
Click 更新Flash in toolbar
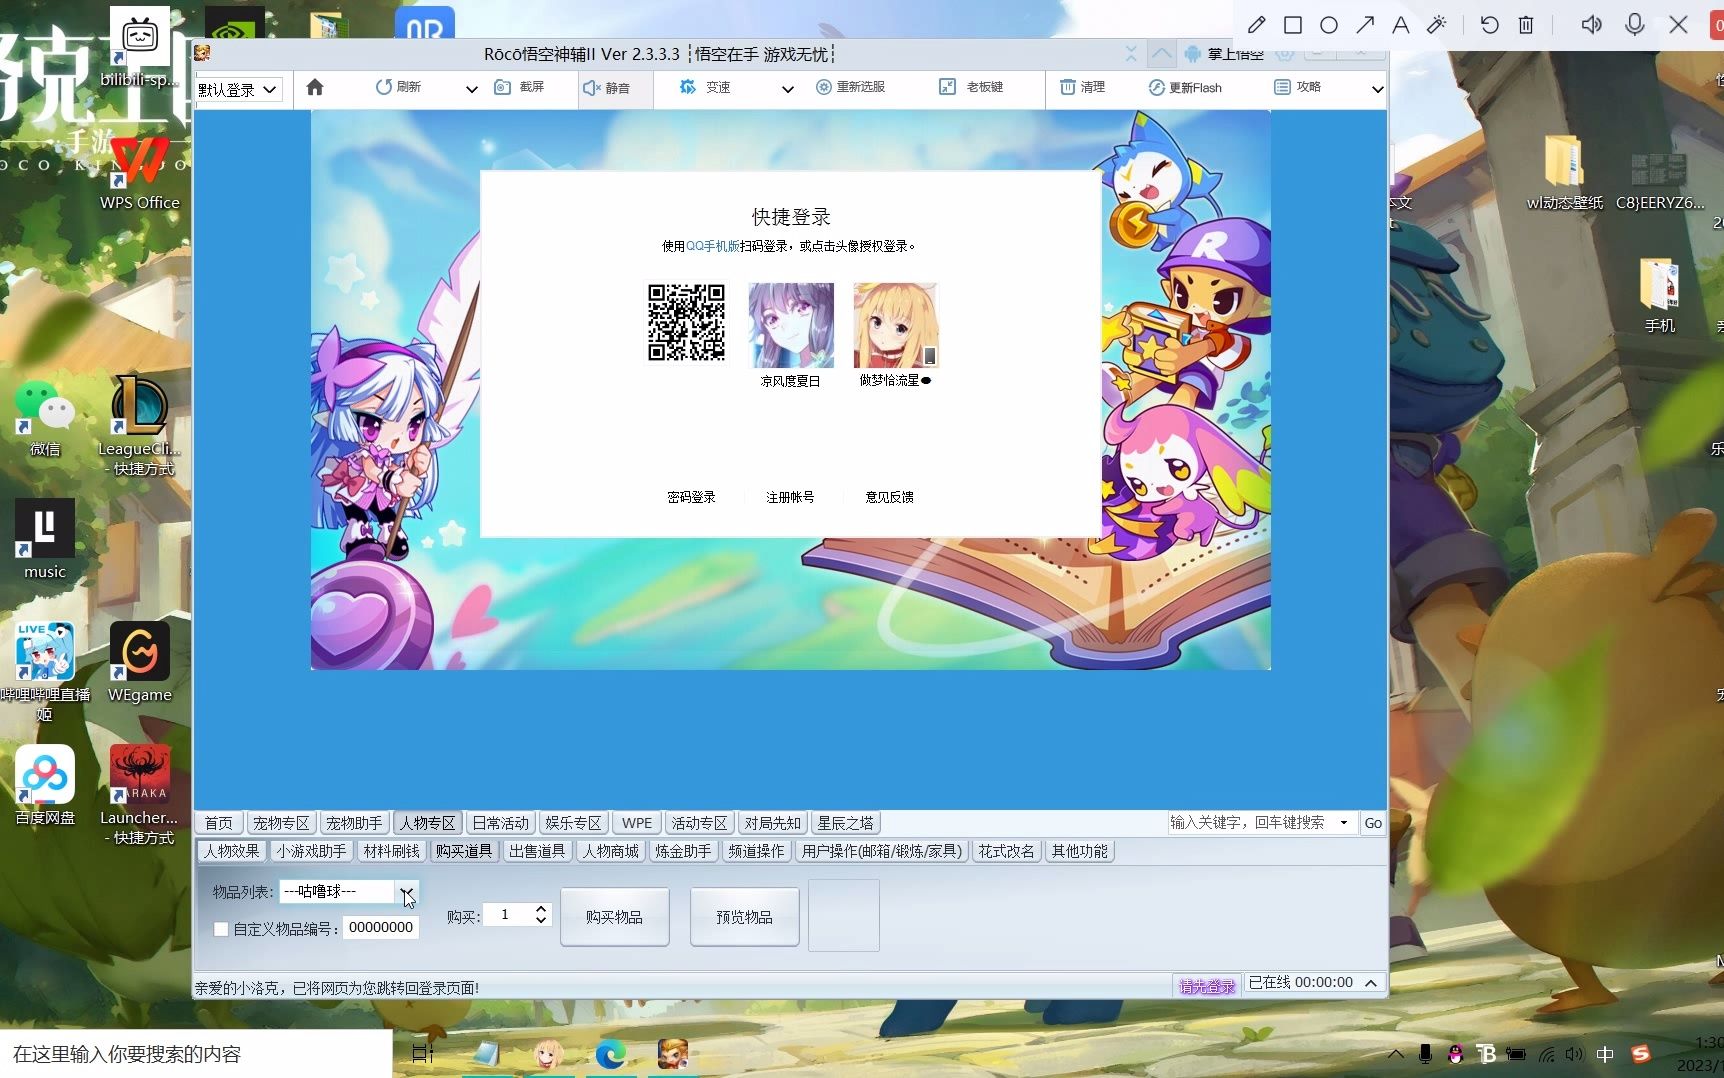[x=1185, y=88]
